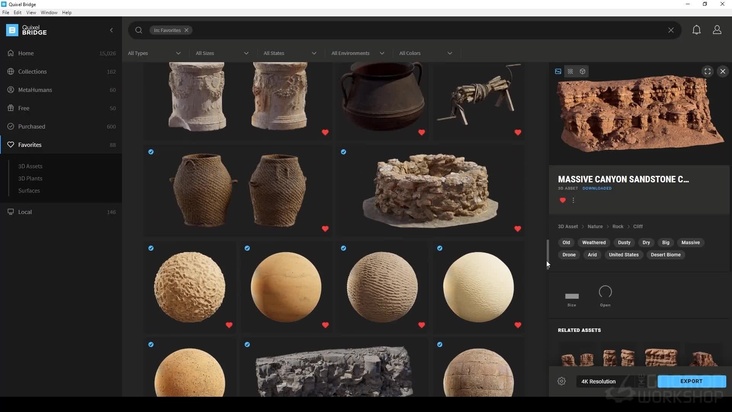Select the 'Desert Biome' tag
This screenshot has height=412, width=732.
click(x=666, y=254)
